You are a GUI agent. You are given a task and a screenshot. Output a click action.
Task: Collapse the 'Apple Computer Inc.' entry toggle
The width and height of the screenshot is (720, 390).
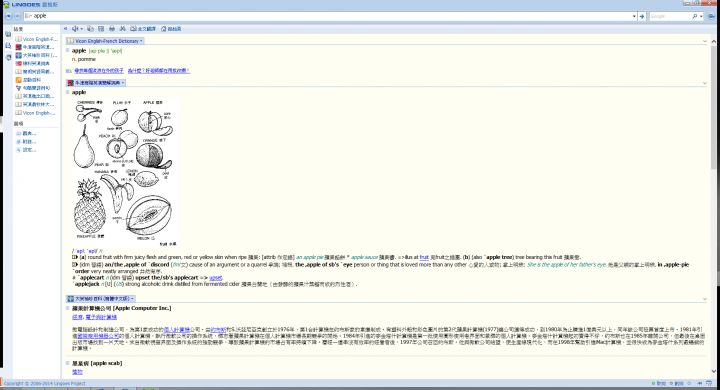(68, 308)
